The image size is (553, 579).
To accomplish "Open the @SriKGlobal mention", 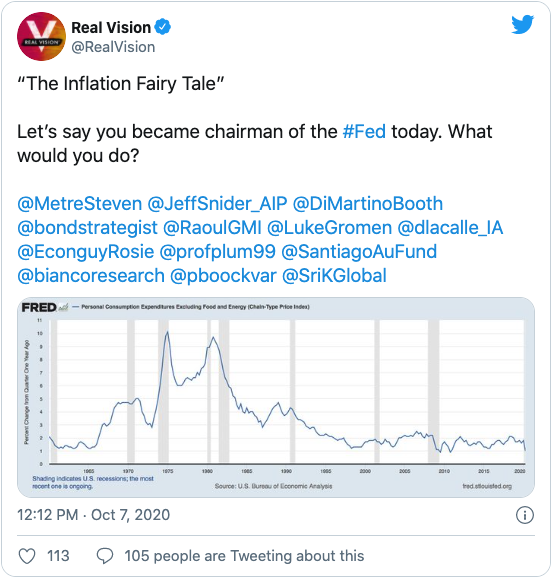I will 334,276.
